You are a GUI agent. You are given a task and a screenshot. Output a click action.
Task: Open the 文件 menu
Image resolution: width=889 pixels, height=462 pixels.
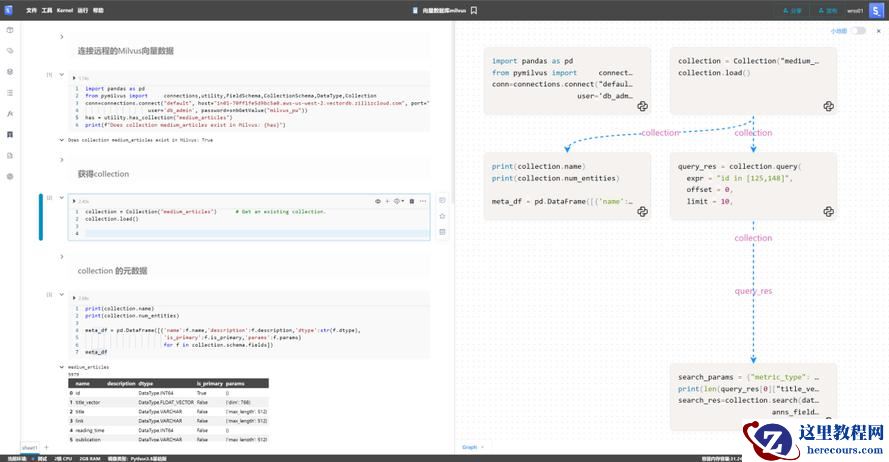(31, 10)
